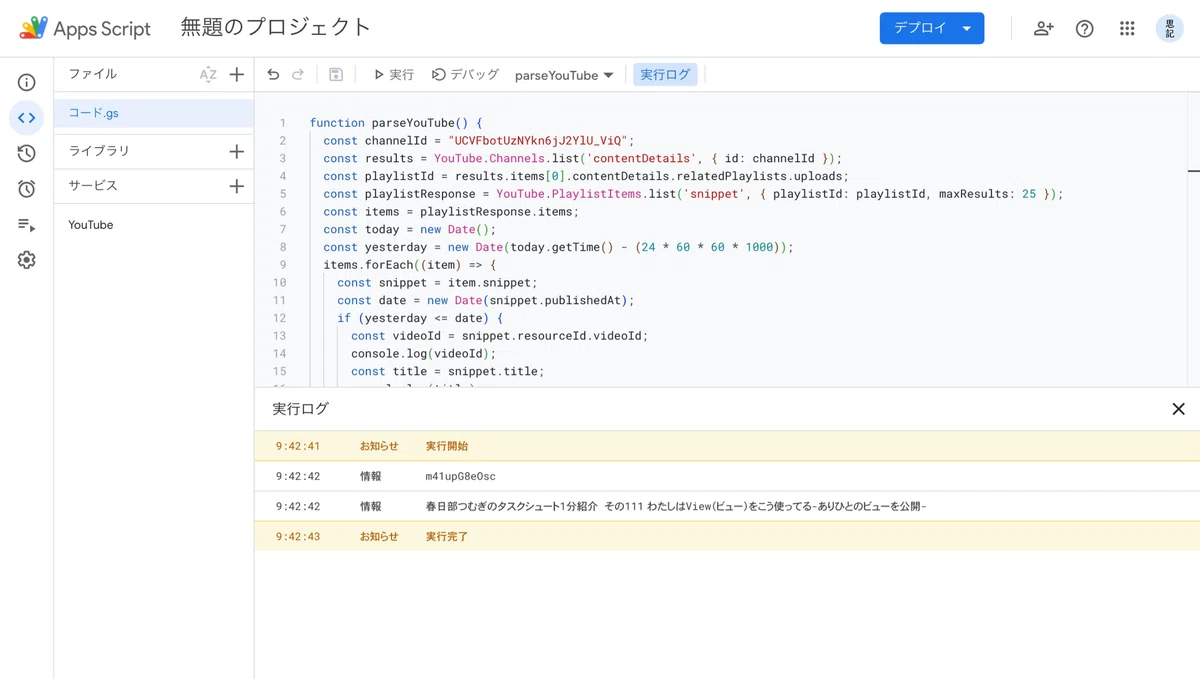
Task: Click maxResults value 25 in code
Action: click(1029, 194)
